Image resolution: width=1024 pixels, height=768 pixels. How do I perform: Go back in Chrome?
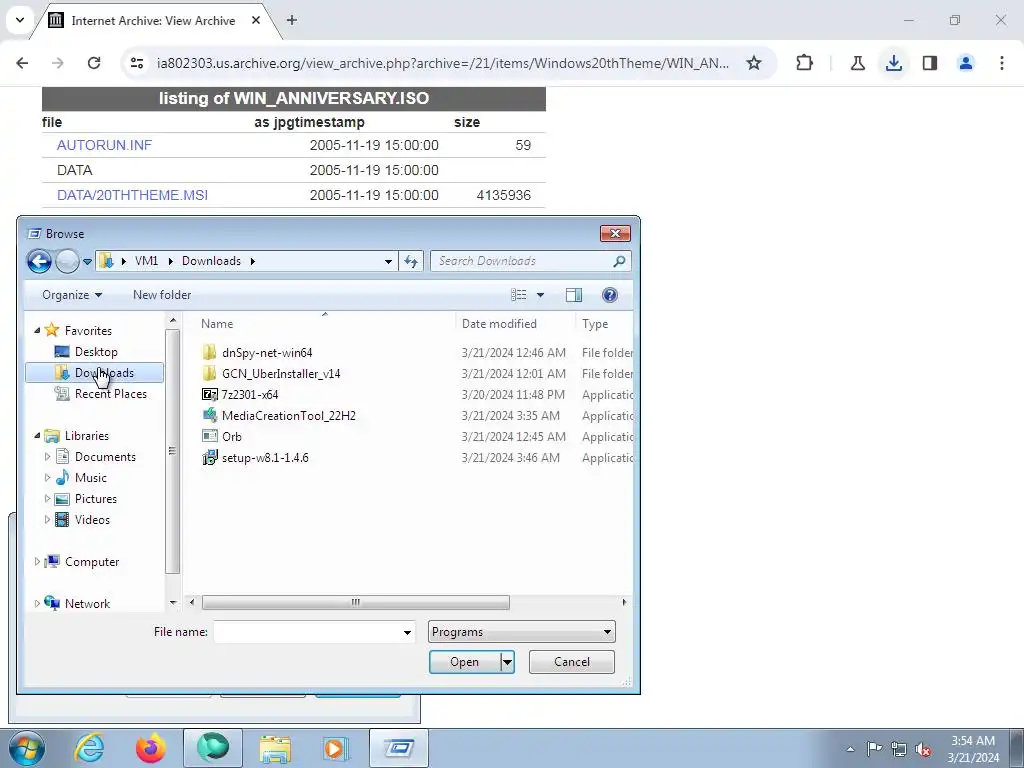coord(22,63)
